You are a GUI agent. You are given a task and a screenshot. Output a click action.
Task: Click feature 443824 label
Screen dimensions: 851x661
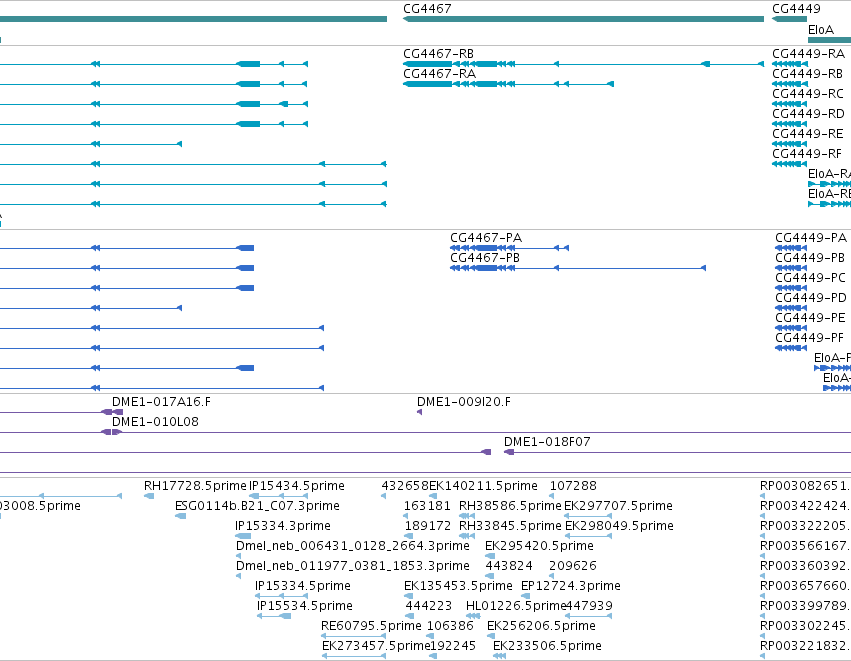pos(509,566)
